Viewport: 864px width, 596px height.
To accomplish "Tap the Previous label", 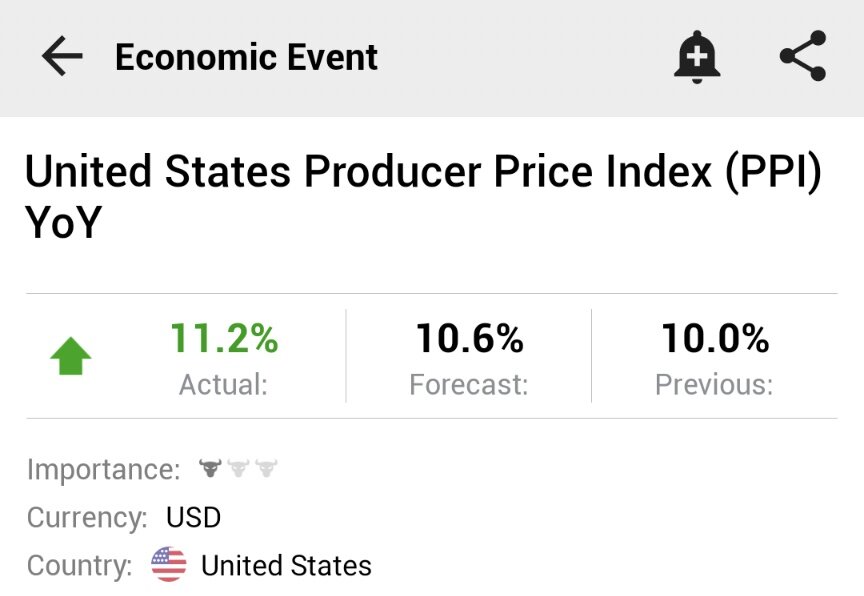I will click(x=714, y=385).
